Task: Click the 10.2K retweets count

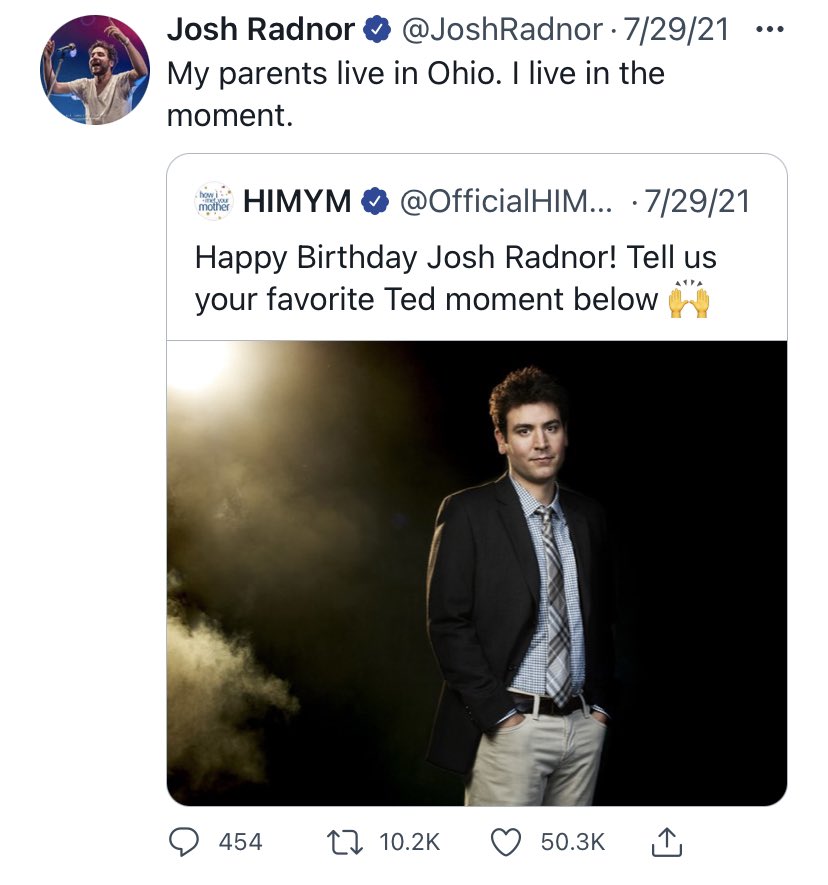Action: click(410, 842)
